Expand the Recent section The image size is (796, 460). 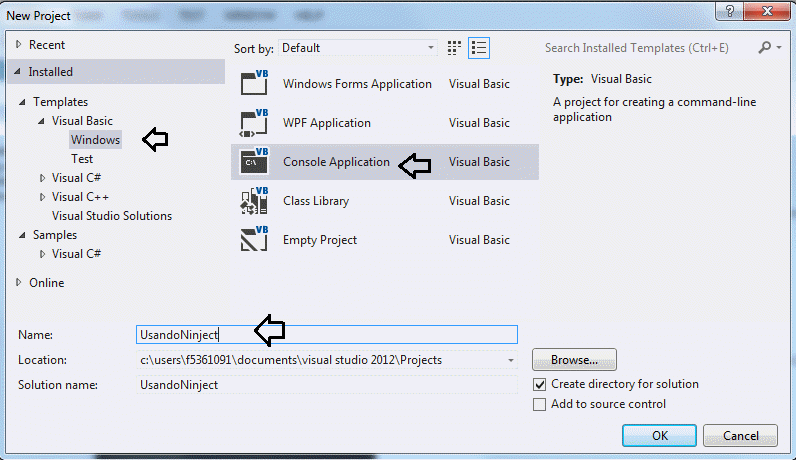click(x=19, y=44)
